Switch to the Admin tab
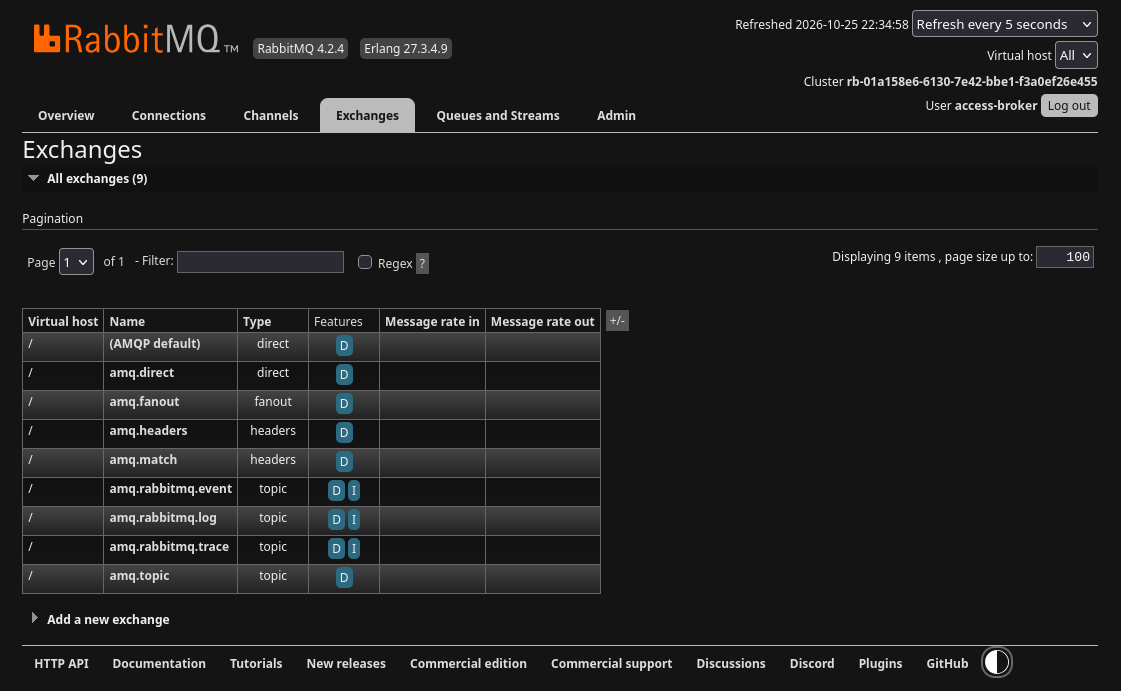The width and height of the screenshot is (1121, 691). [616, 115]
